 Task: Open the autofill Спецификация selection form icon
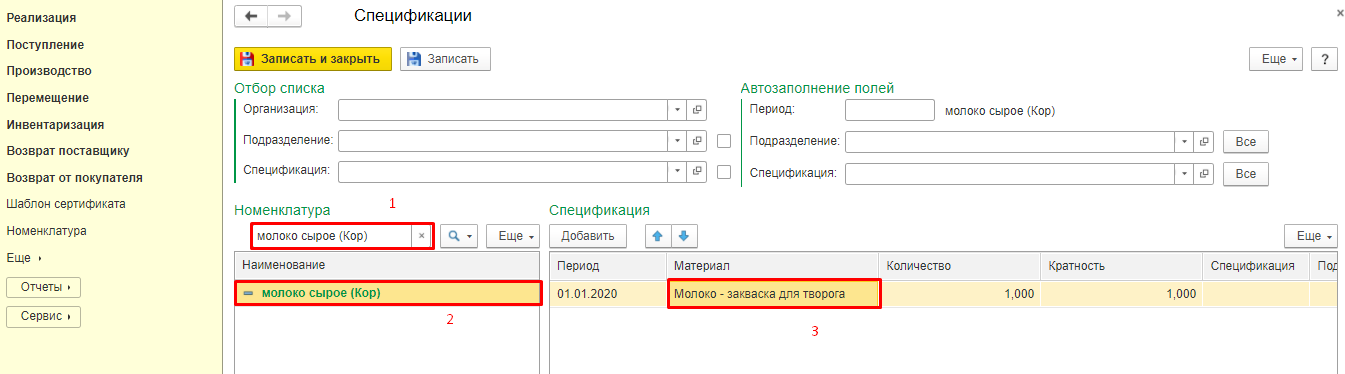click(x=1204, y=174)
